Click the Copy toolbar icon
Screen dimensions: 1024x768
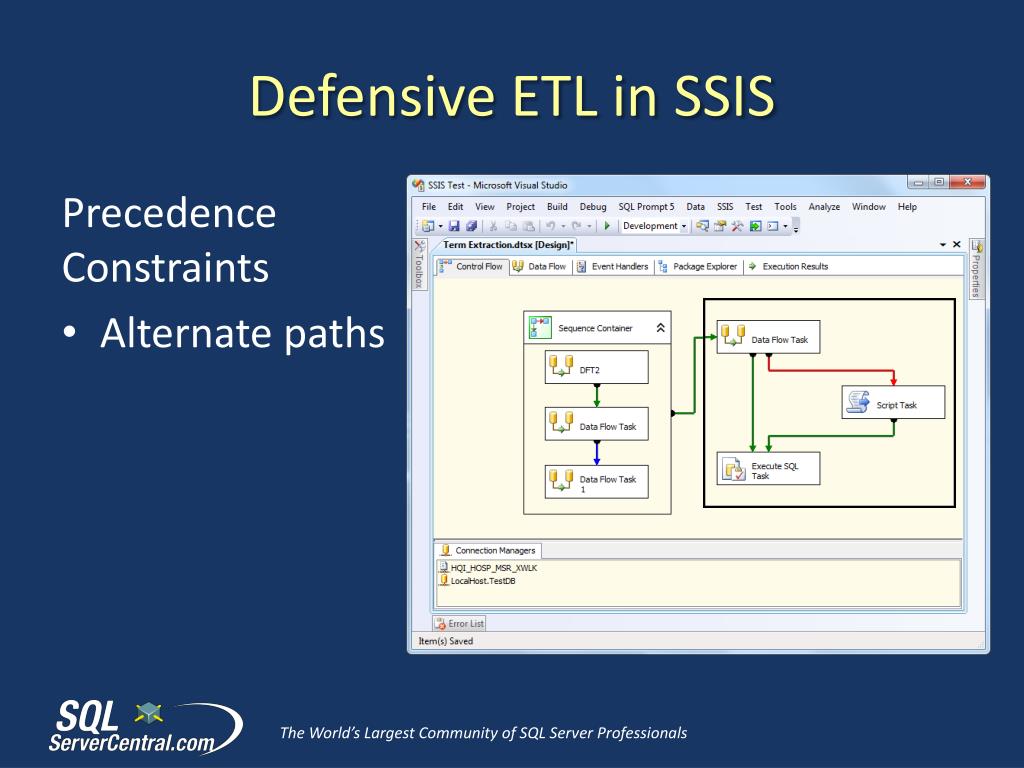coord(511,226)
